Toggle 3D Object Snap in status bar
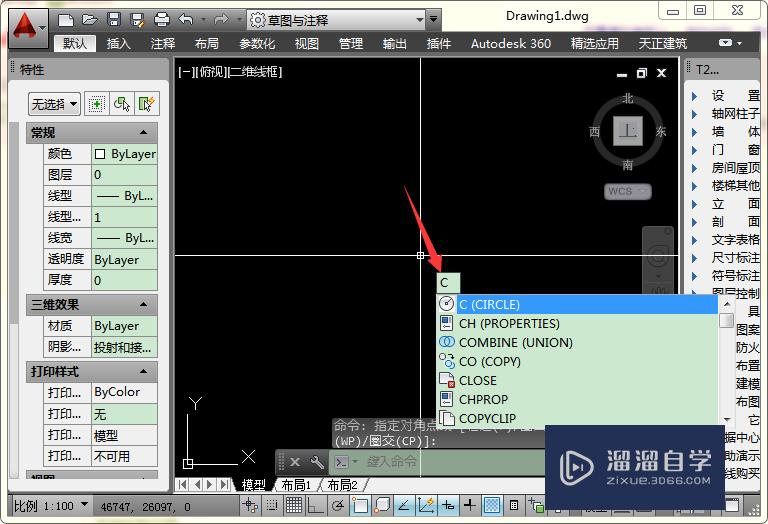The width and height of the screenshot is (768, 524). coord(382,505)
